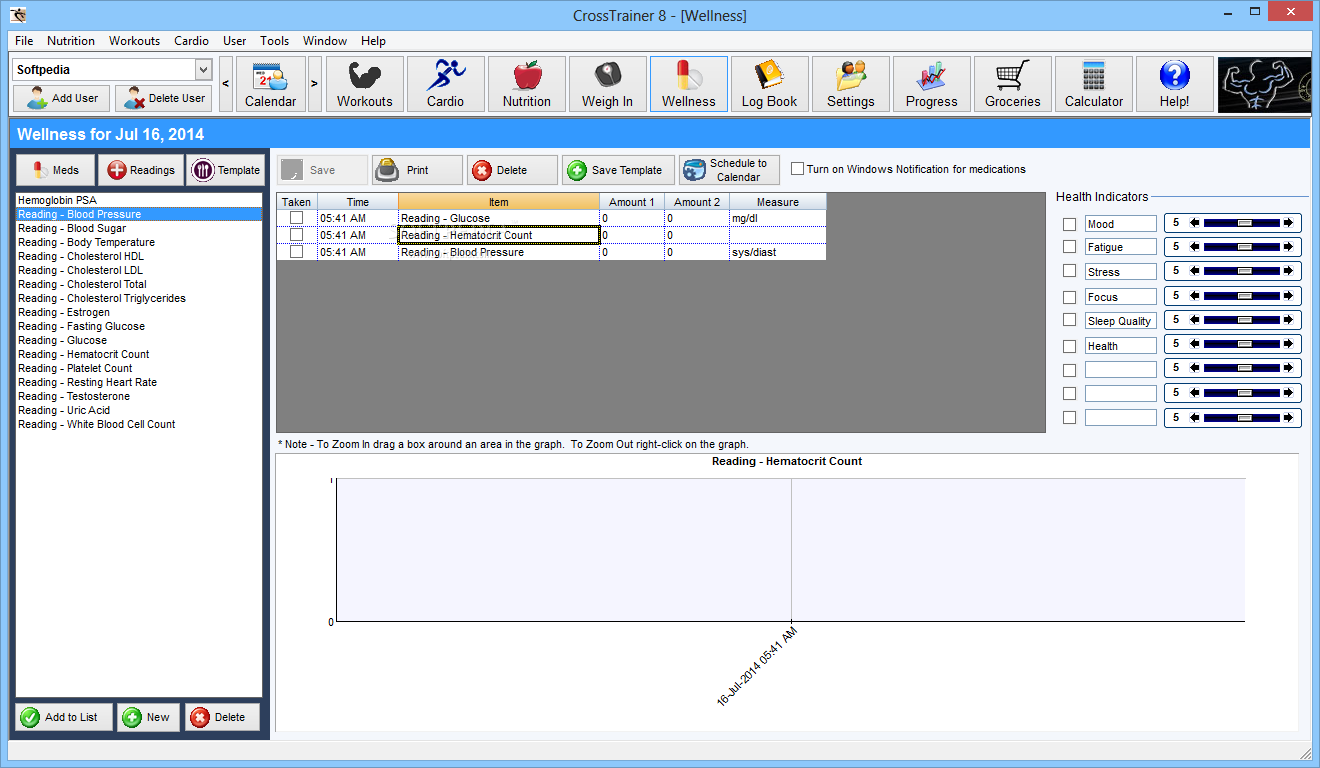Open the Workouts section icon

coord(365,84)
